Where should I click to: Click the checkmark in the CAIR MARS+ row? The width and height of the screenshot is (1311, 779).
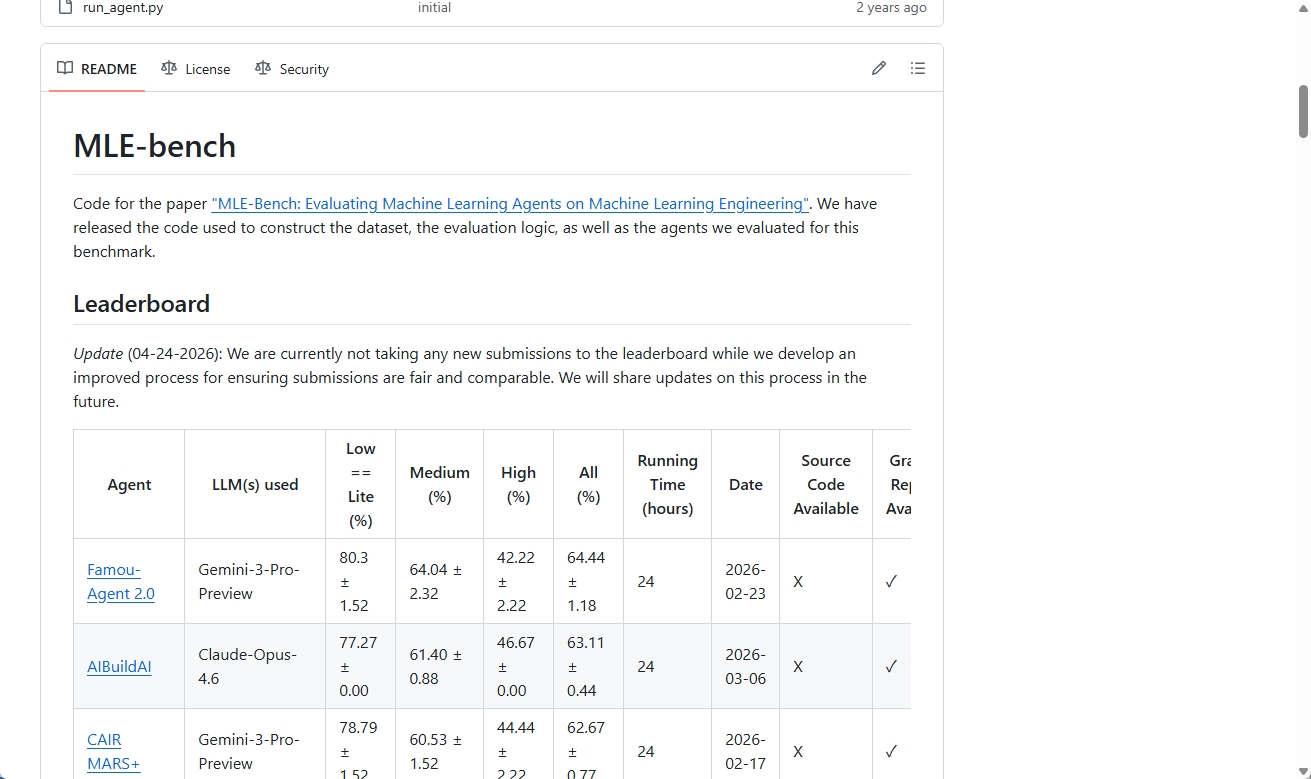tap(891, 752)
